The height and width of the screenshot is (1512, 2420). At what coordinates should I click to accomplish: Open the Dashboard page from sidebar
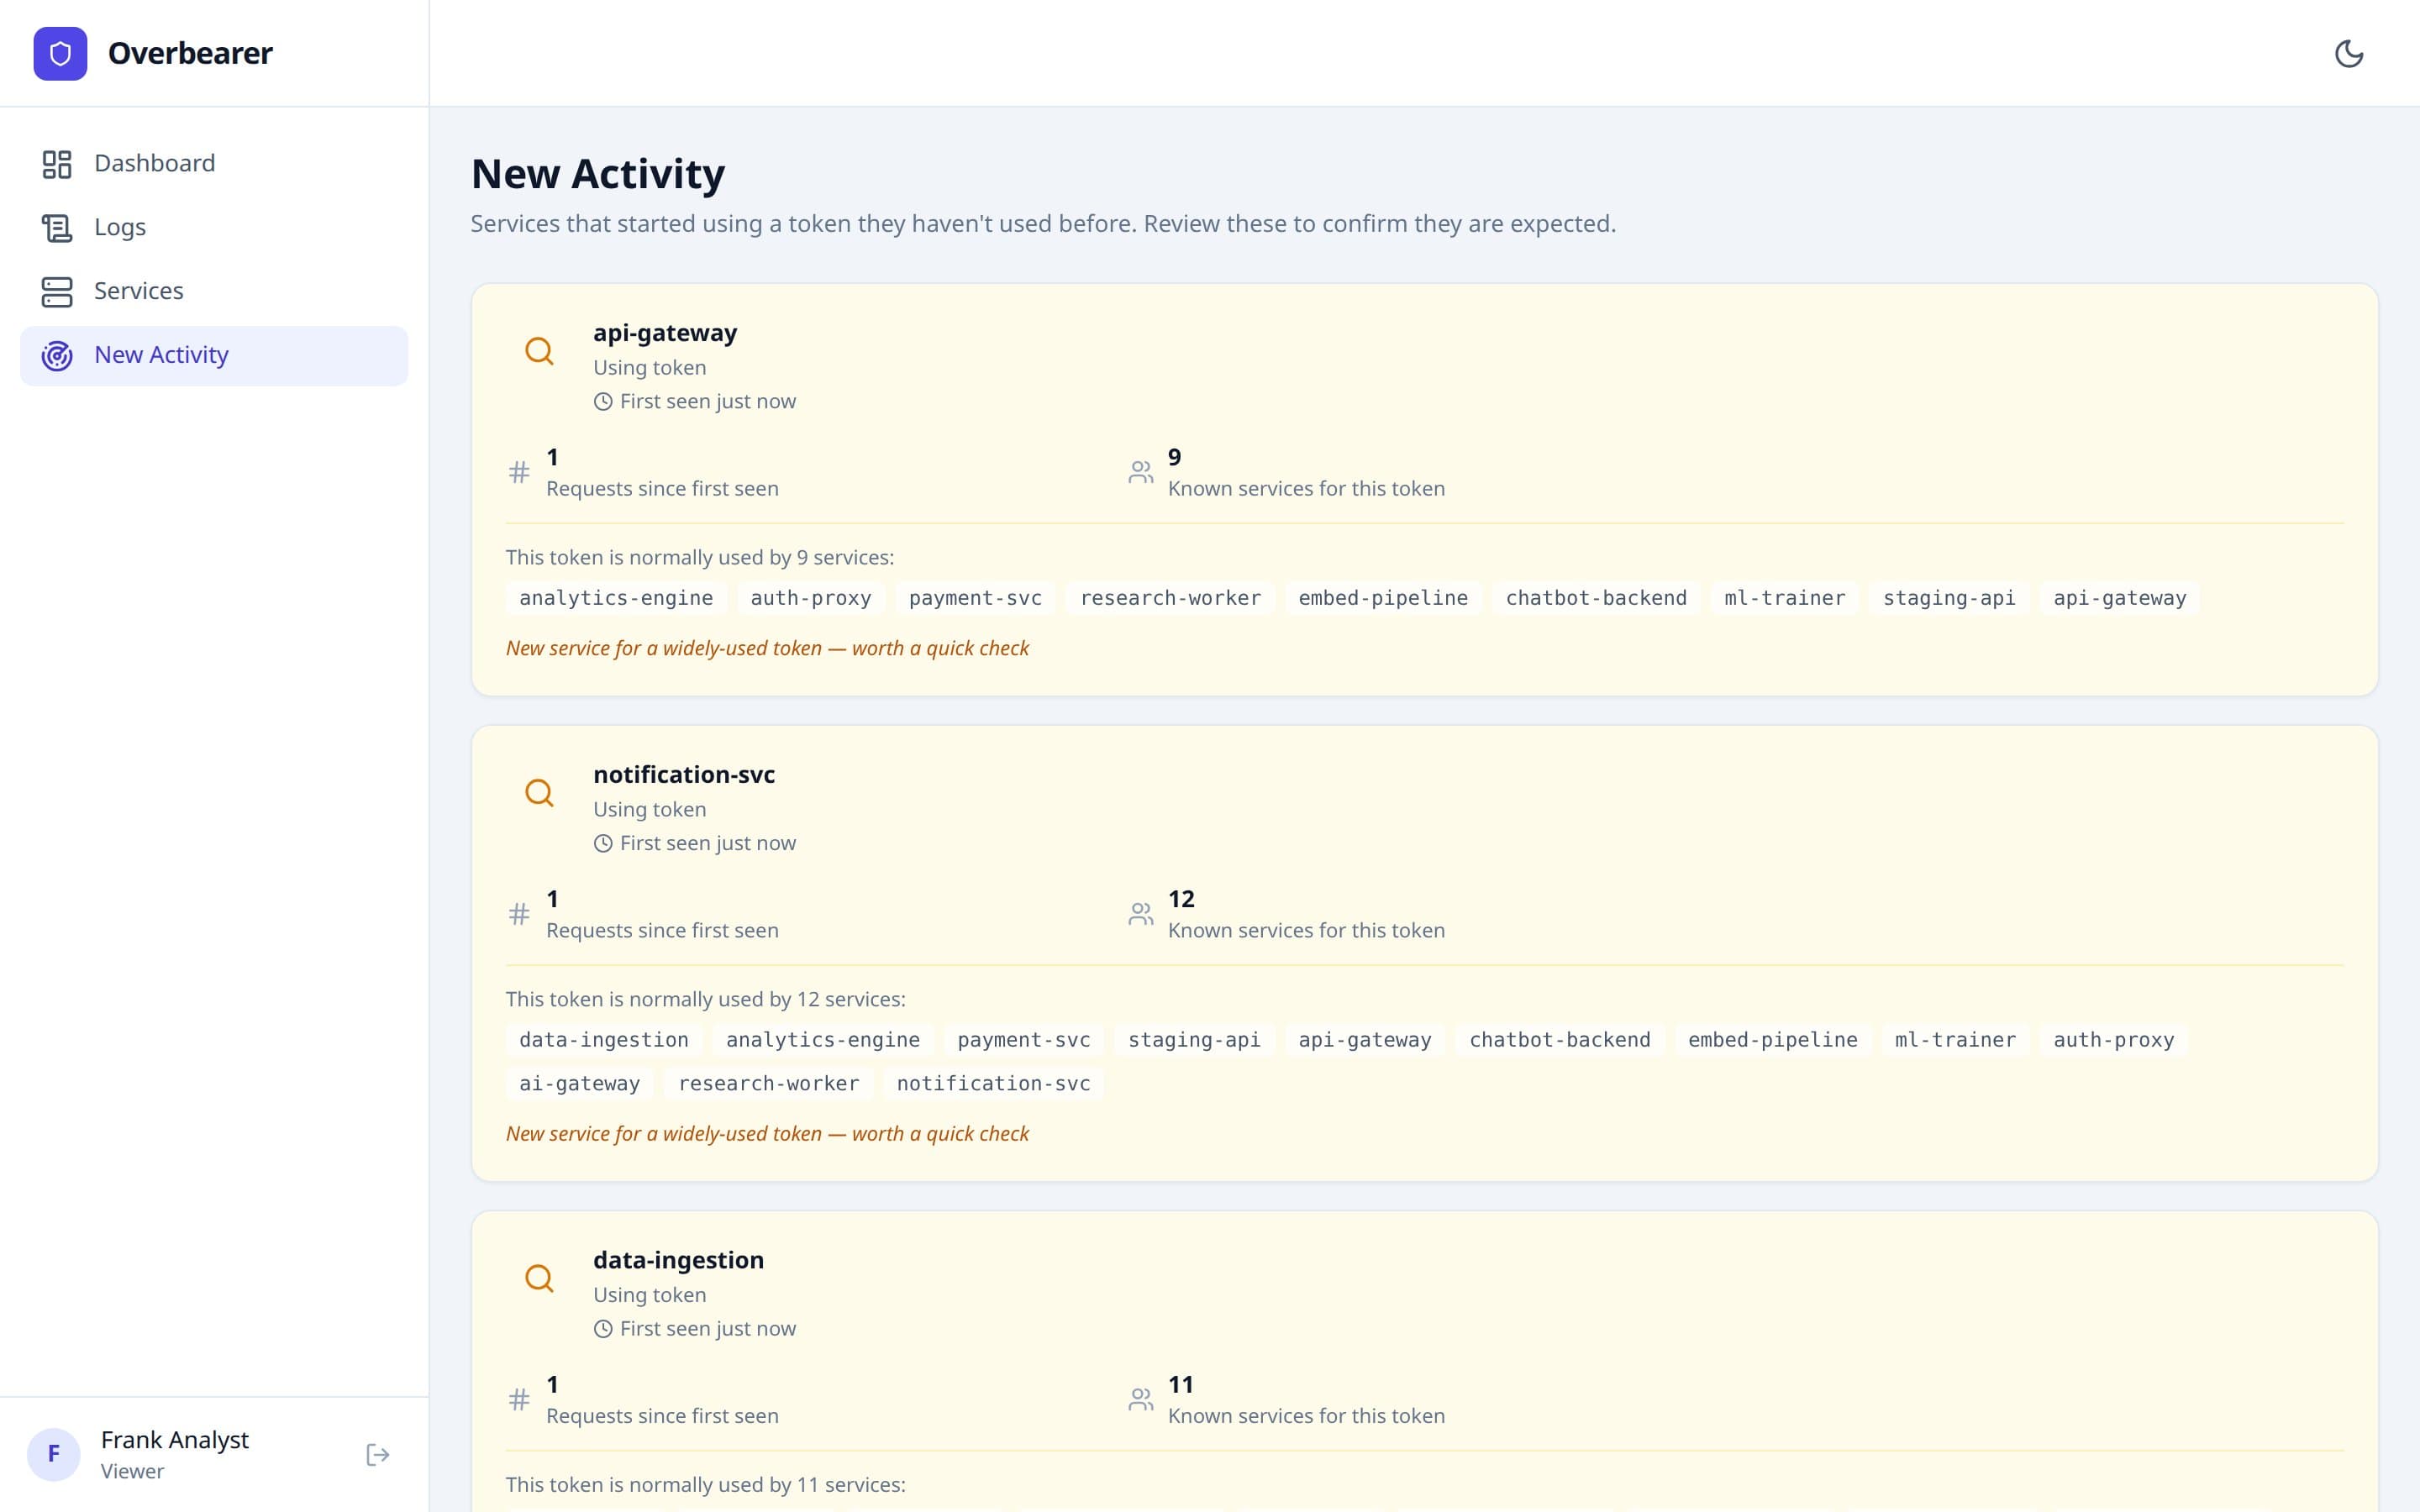(155, 163)
